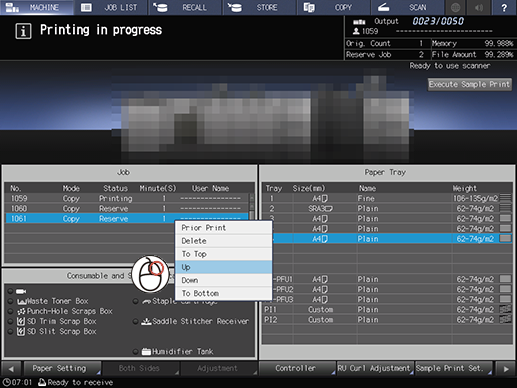The height and width of the screenshot is (388, 517).
Task: Switch to the JOB LIST tab
Action: pyautogui.click(x=111, y=7)
